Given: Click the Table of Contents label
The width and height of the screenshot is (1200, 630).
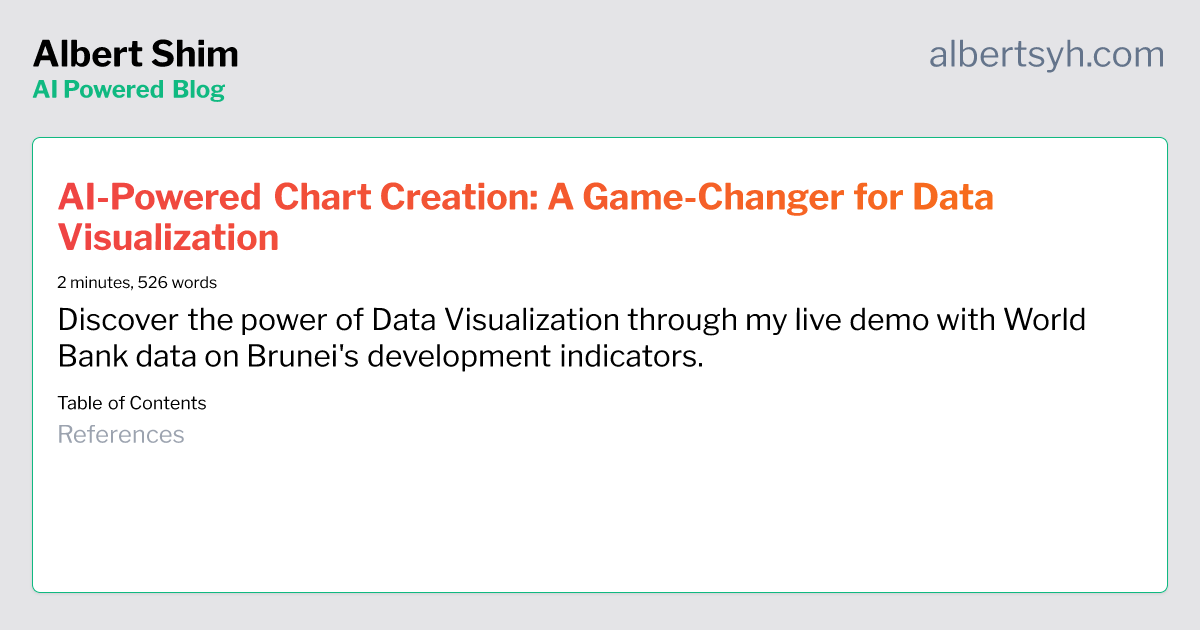Looking at the screenshot, I should [132, 403].
